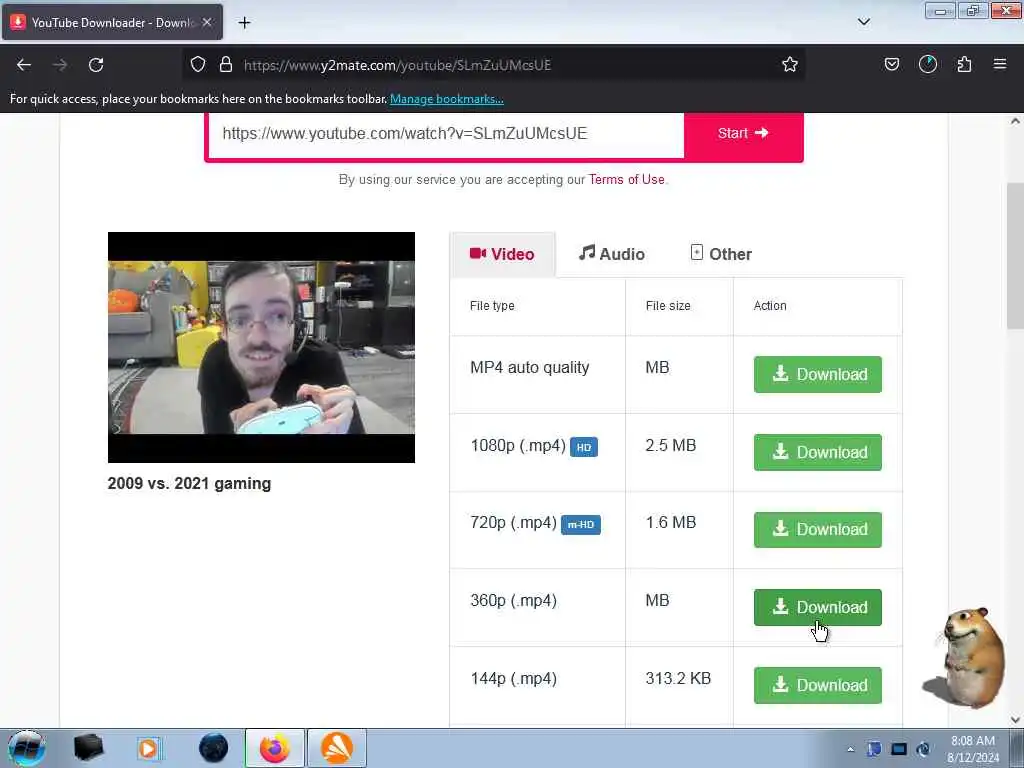Open the Pocket save icon
Screen dimensions: 1024x768
(x=891, y=64)
